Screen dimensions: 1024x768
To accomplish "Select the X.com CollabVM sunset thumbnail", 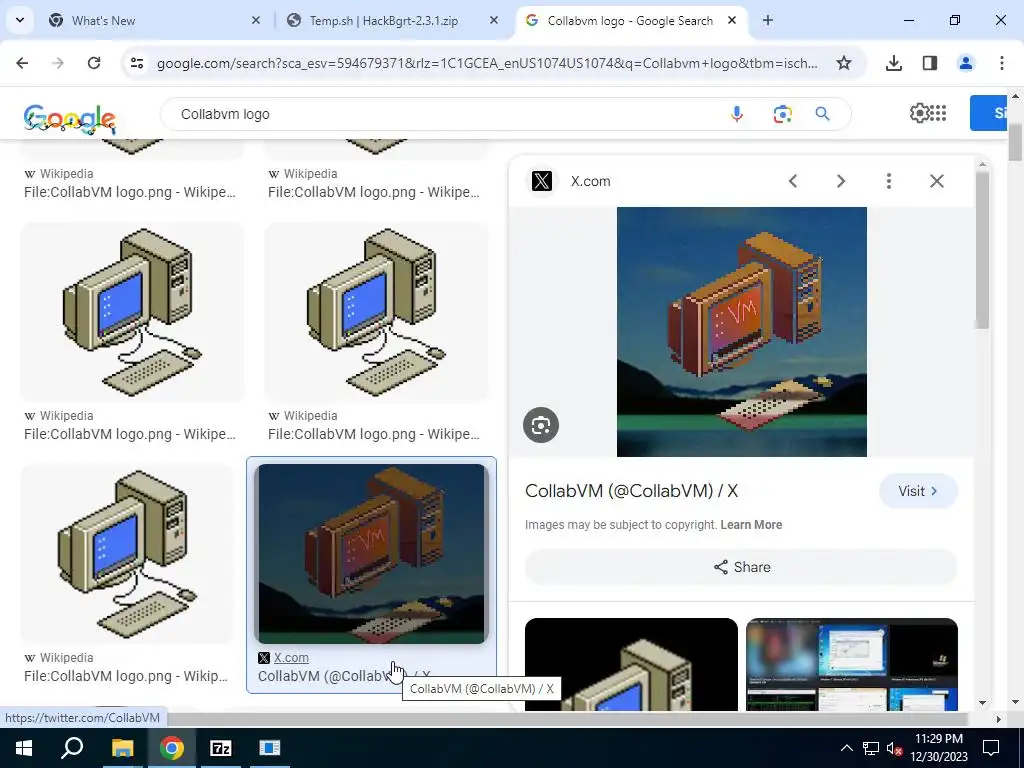I will click(372, 554).
